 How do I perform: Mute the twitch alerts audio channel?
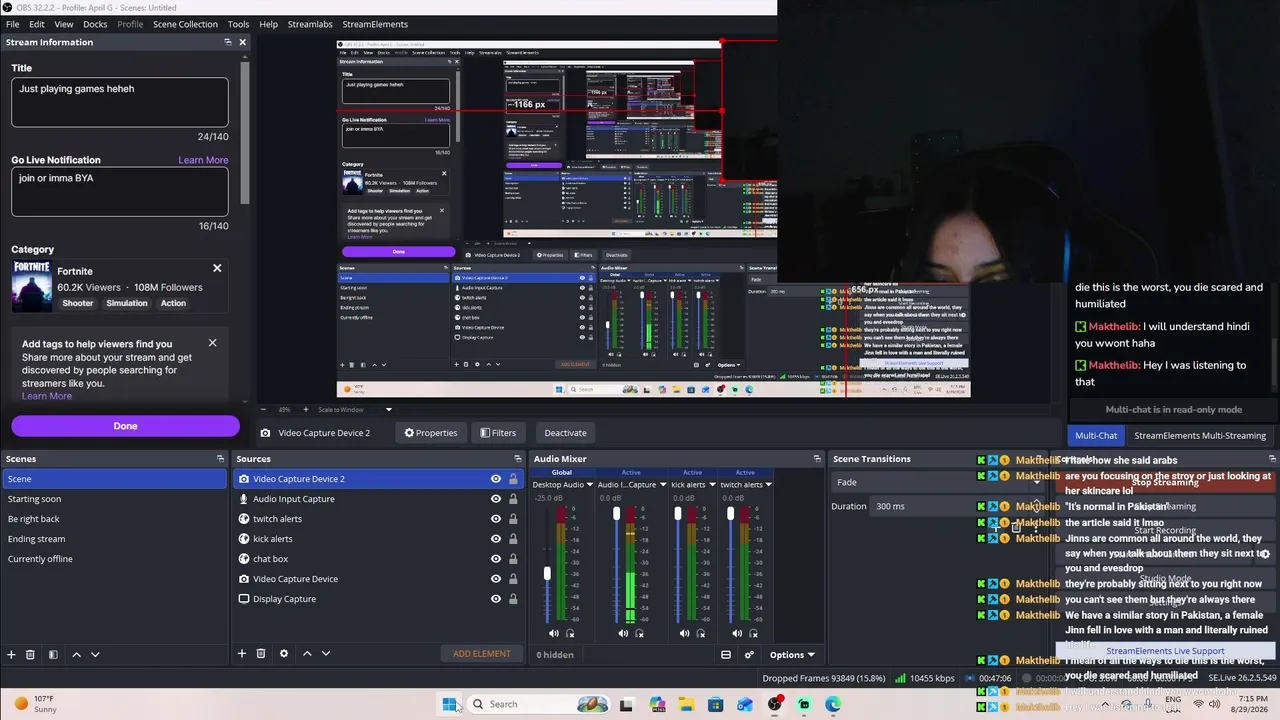tap(737, 633)
